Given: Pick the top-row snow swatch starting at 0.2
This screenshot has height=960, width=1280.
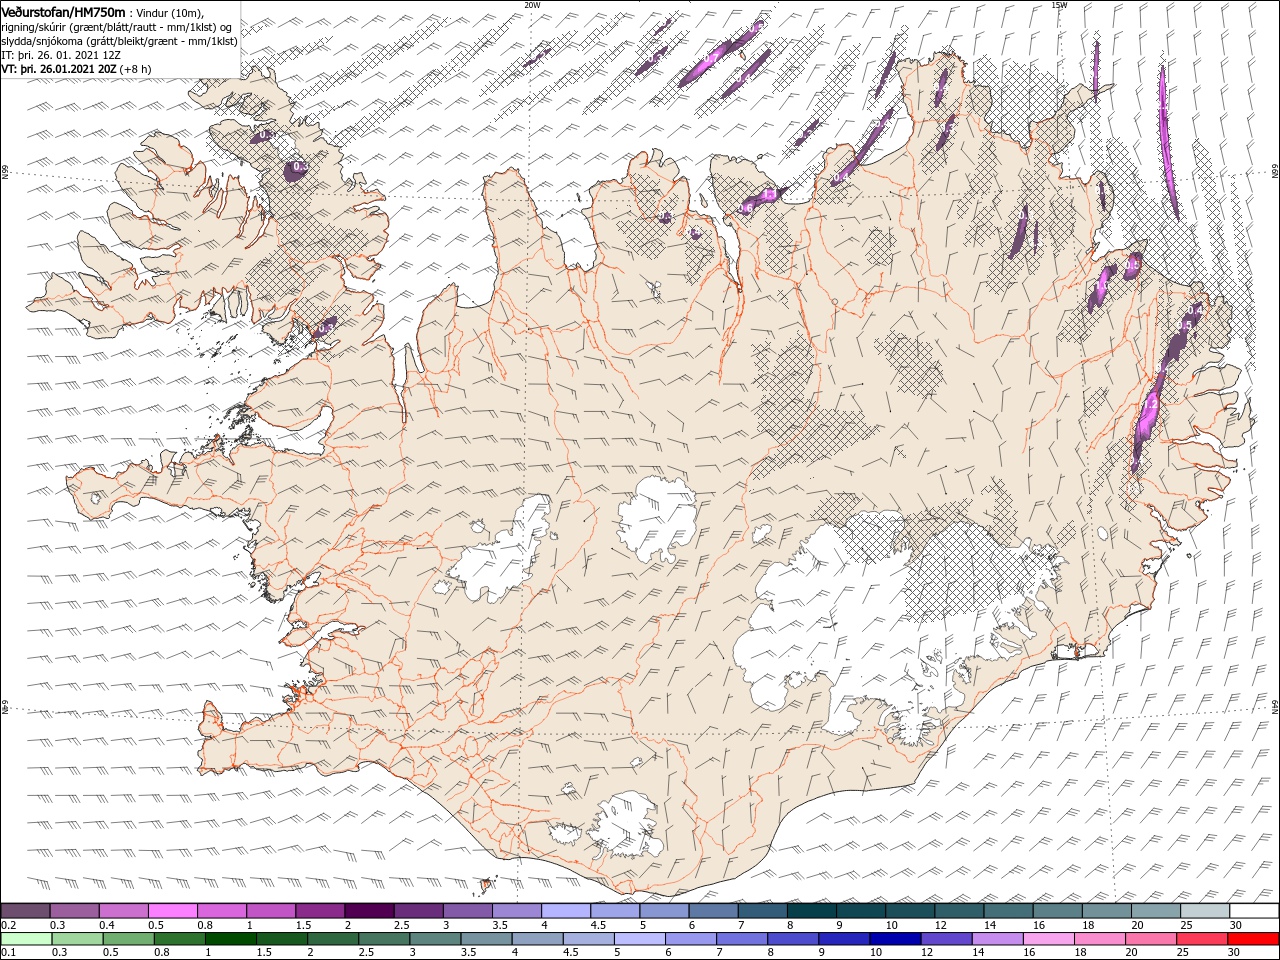Looking at the screenshot, I should [25, 911].
